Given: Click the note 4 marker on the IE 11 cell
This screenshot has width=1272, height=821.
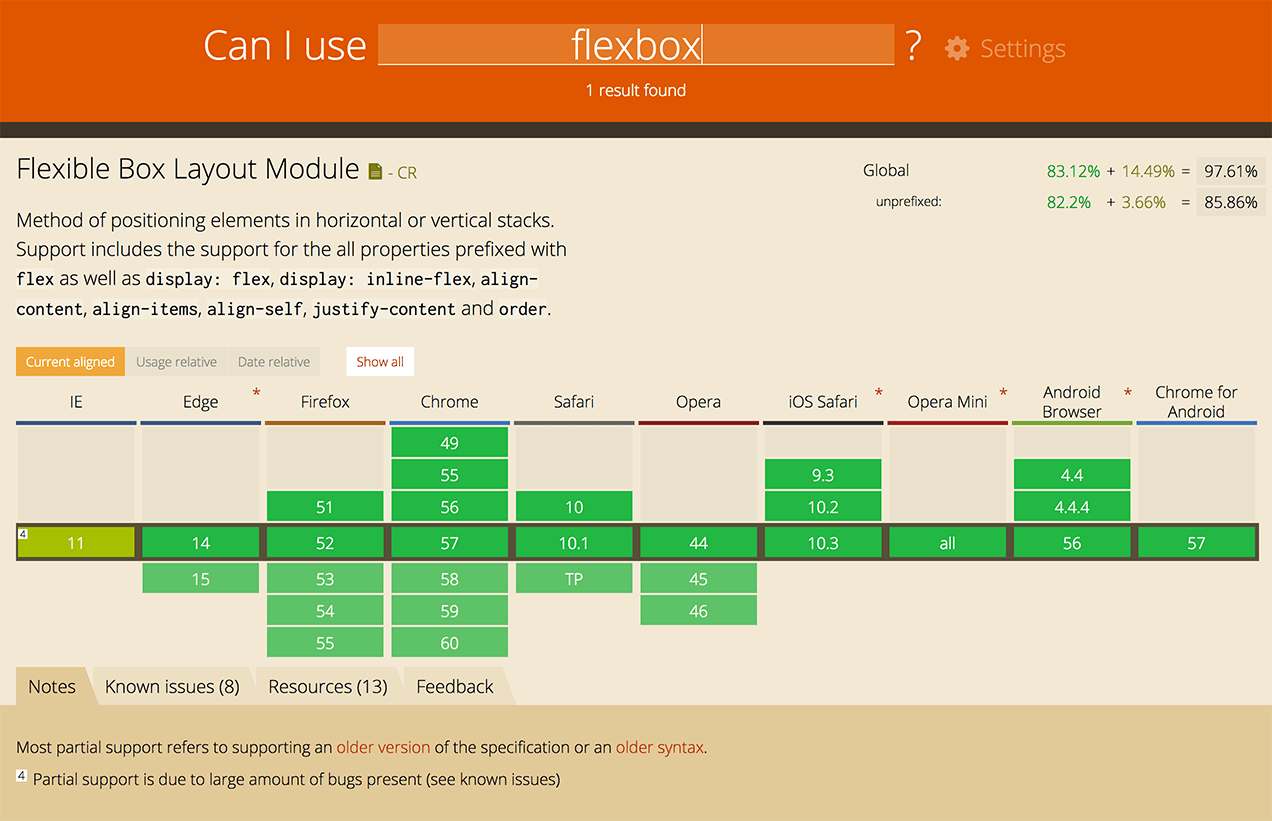Looking at the screenshot, I should 23,534.
